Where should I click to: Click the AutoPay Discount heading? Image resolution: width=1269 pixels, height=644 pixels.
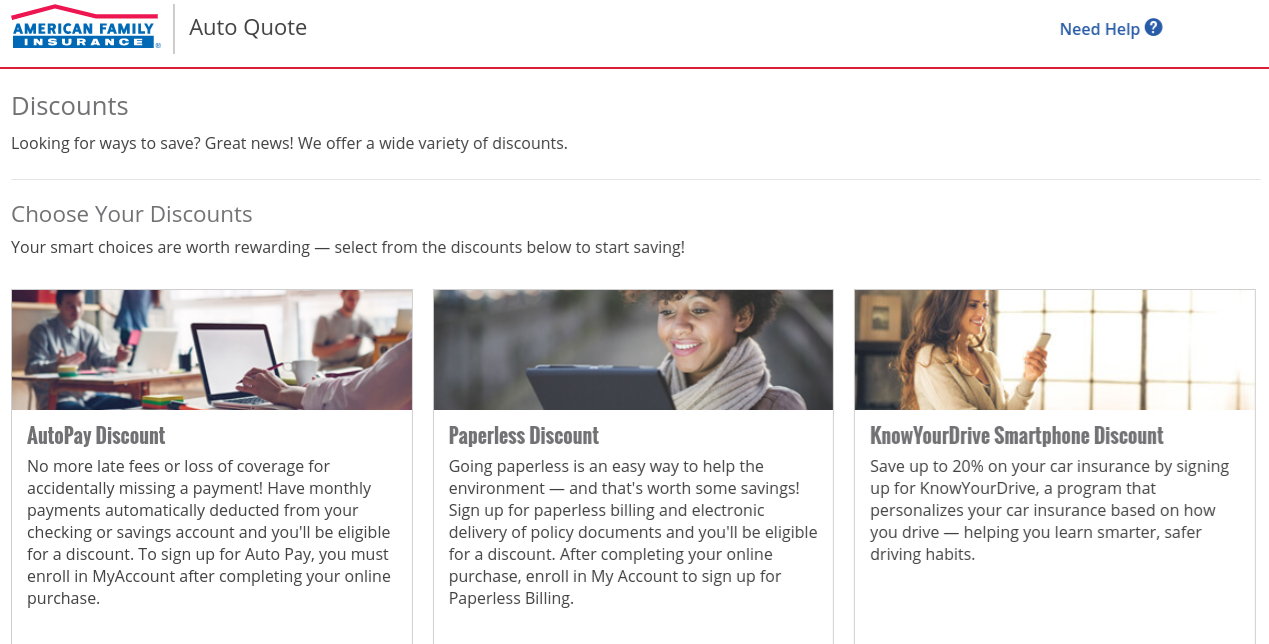(95, 435)
